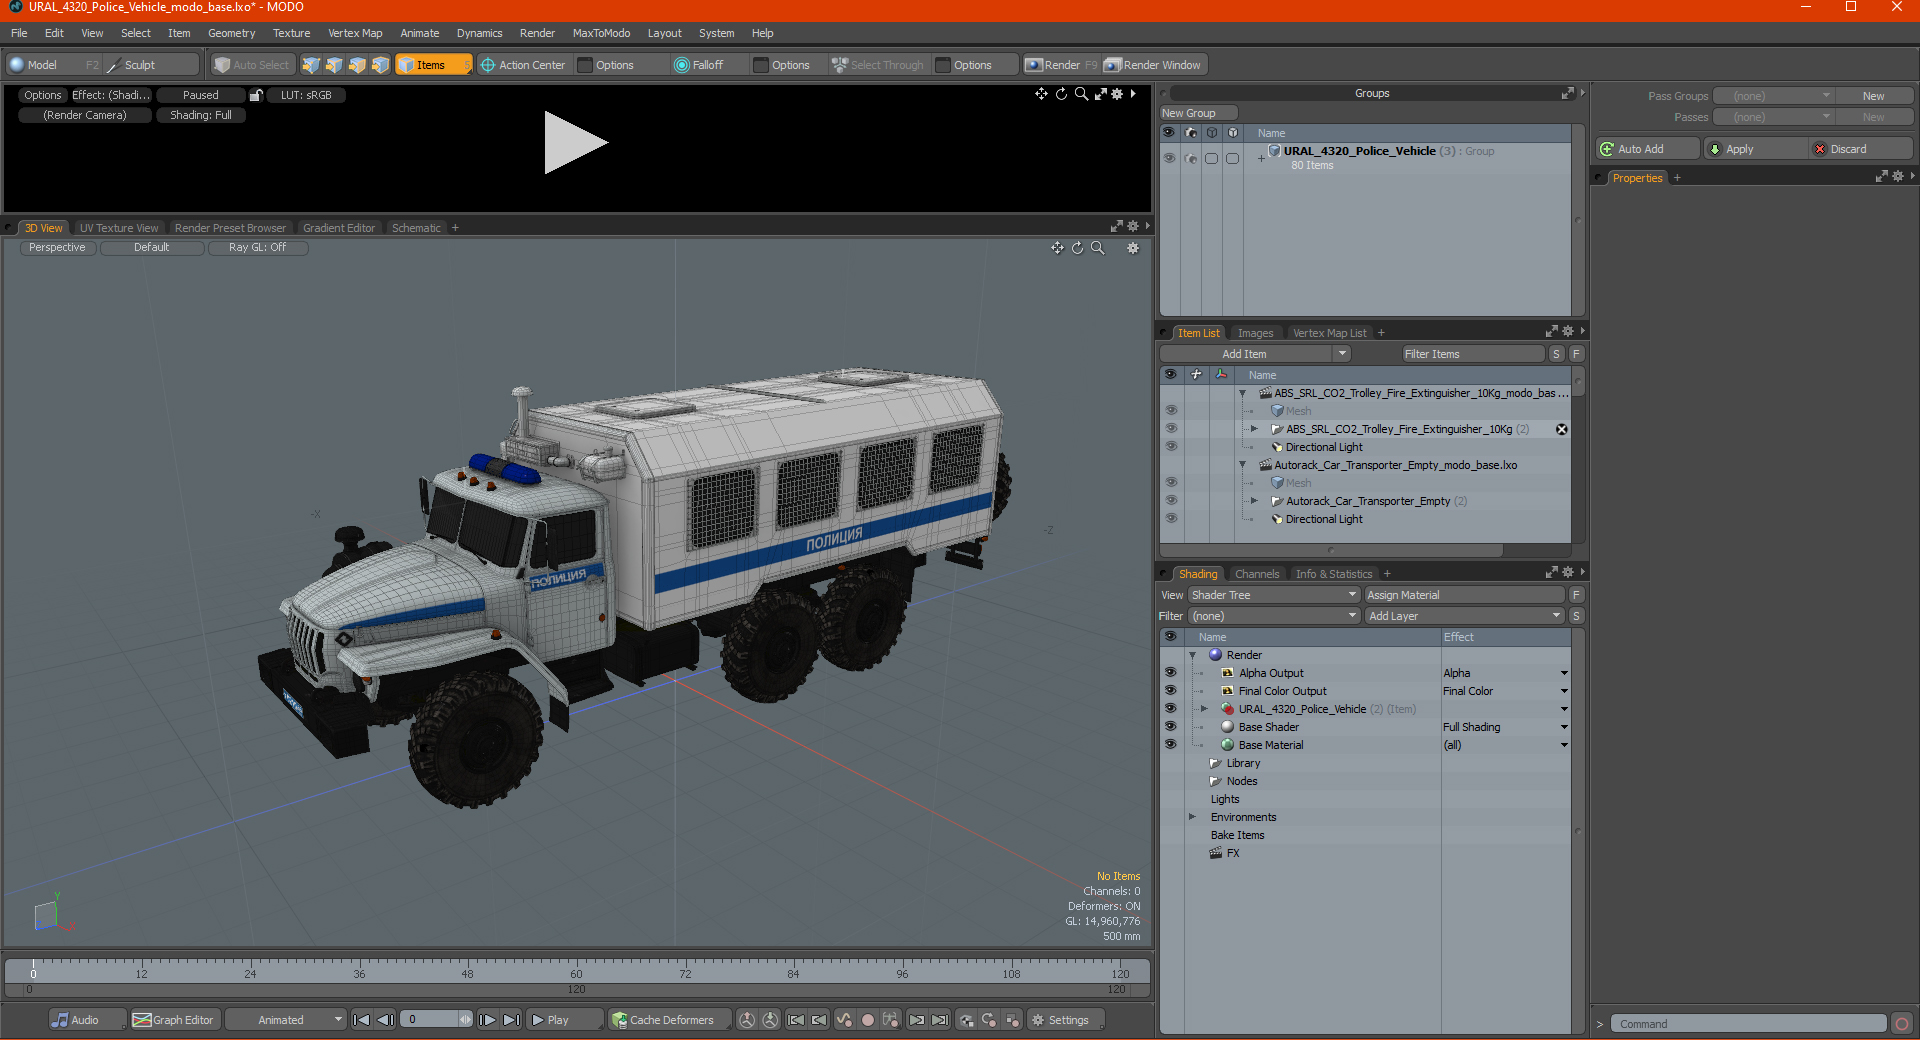Click frame 48 on timeline ruler
Image resolution: width=1920 pixels, height=1040 pixels.
pyautogui.click(x=467, y=972)
